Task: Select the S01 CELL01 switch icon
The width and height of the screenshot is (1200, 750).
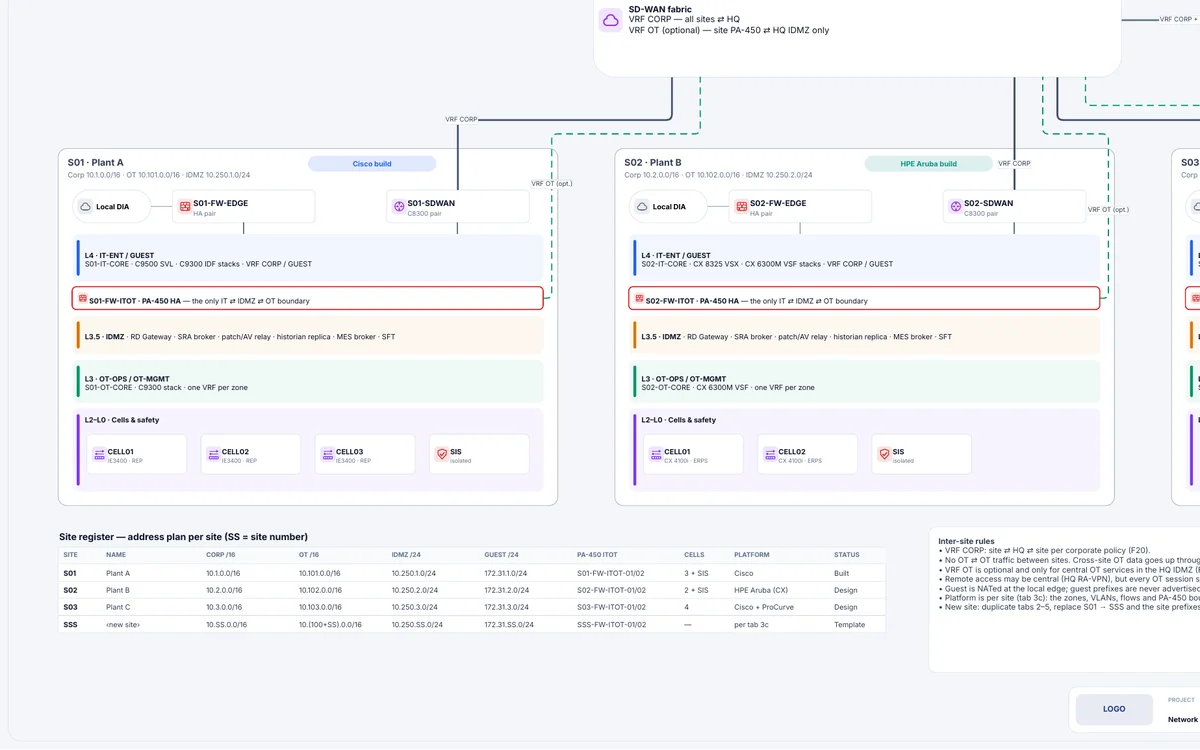Action: 99,454
